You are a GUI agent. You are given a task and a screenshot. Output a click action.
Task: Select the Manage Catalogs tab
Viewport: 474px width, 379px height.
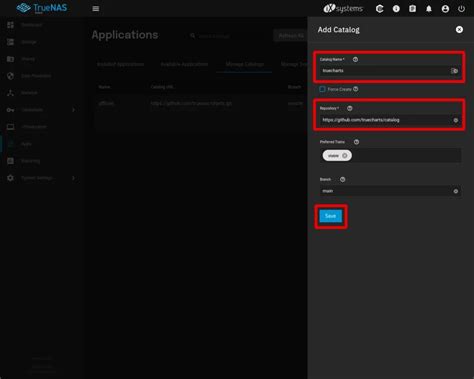[245, 64]
